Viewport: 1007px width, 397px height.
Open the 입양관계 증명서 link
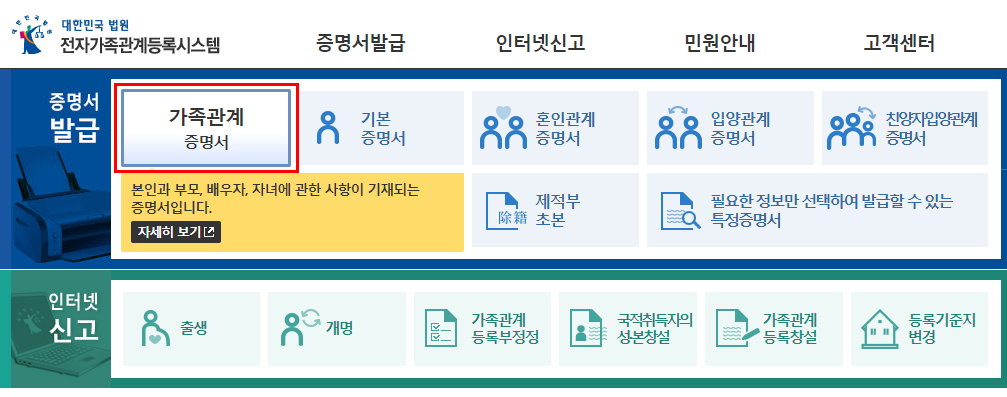[x=740, y=128]
